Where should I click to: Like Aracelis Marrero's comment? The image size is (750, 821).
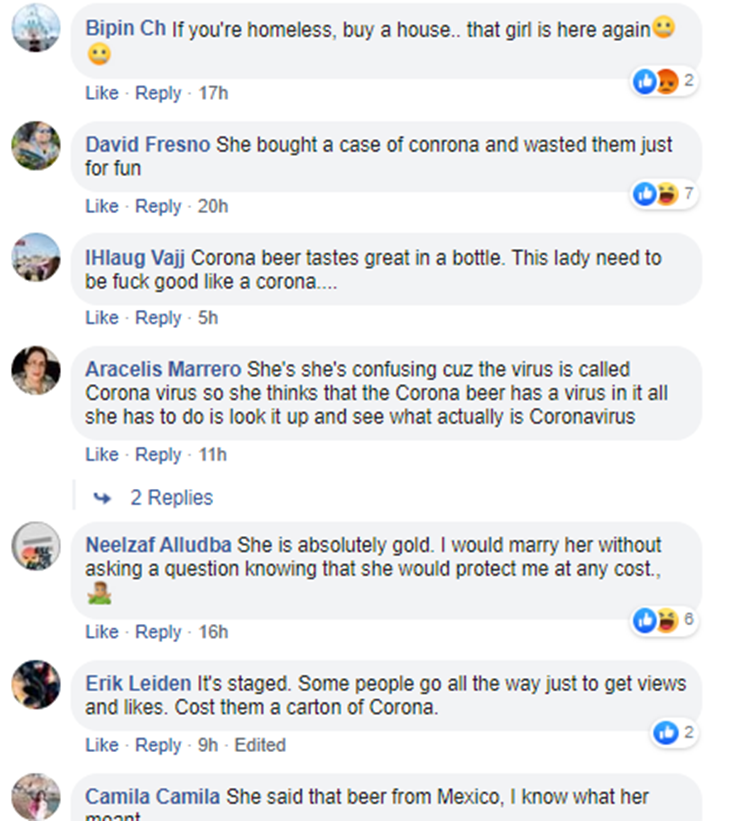coord(102,454)
